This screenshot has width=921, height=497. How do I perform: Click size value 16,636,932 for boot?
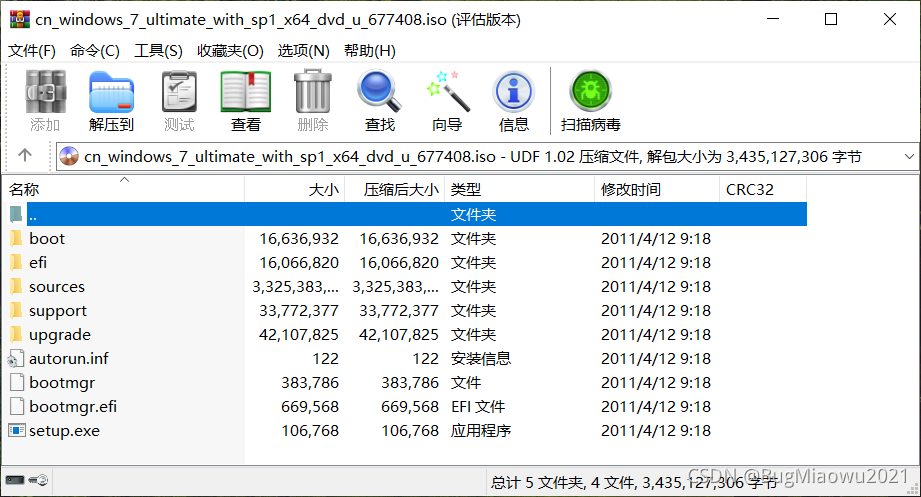tap(299, 239)
